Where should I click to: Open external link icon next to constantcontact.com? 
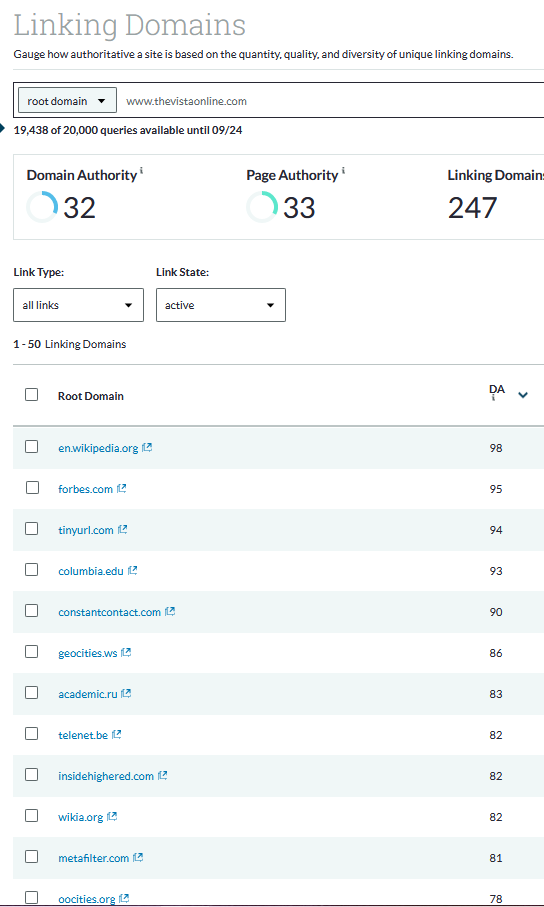pos(170,611)
